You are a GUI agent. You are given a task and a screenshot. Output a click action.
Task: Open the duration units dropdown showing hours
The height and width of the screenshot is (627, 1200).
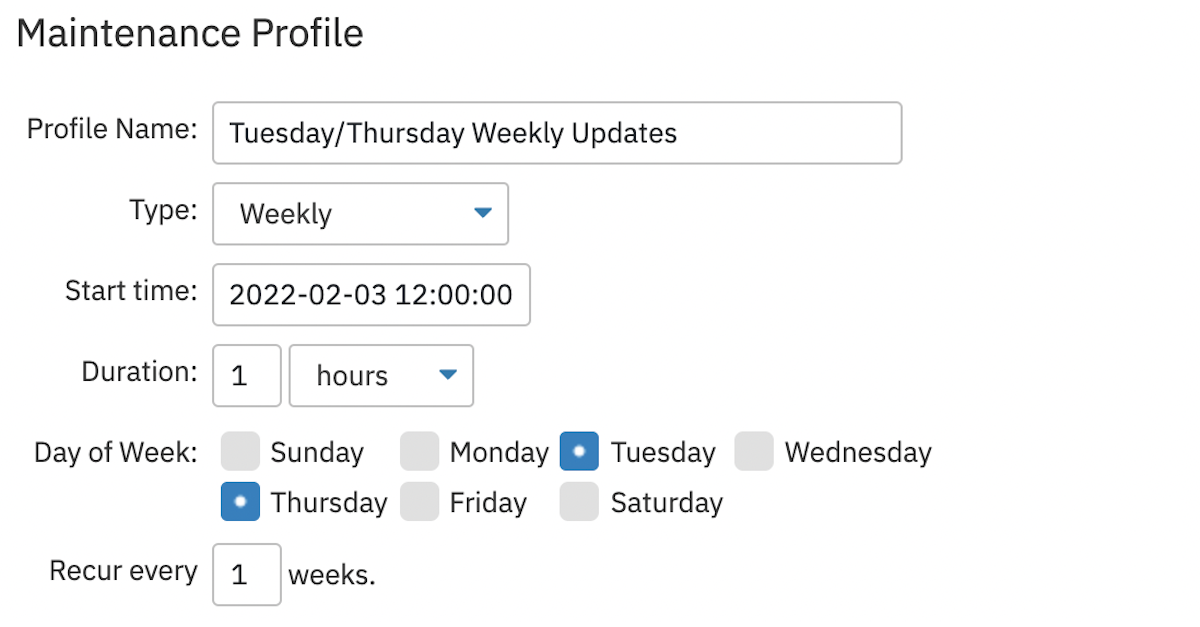tap(381, 375)
